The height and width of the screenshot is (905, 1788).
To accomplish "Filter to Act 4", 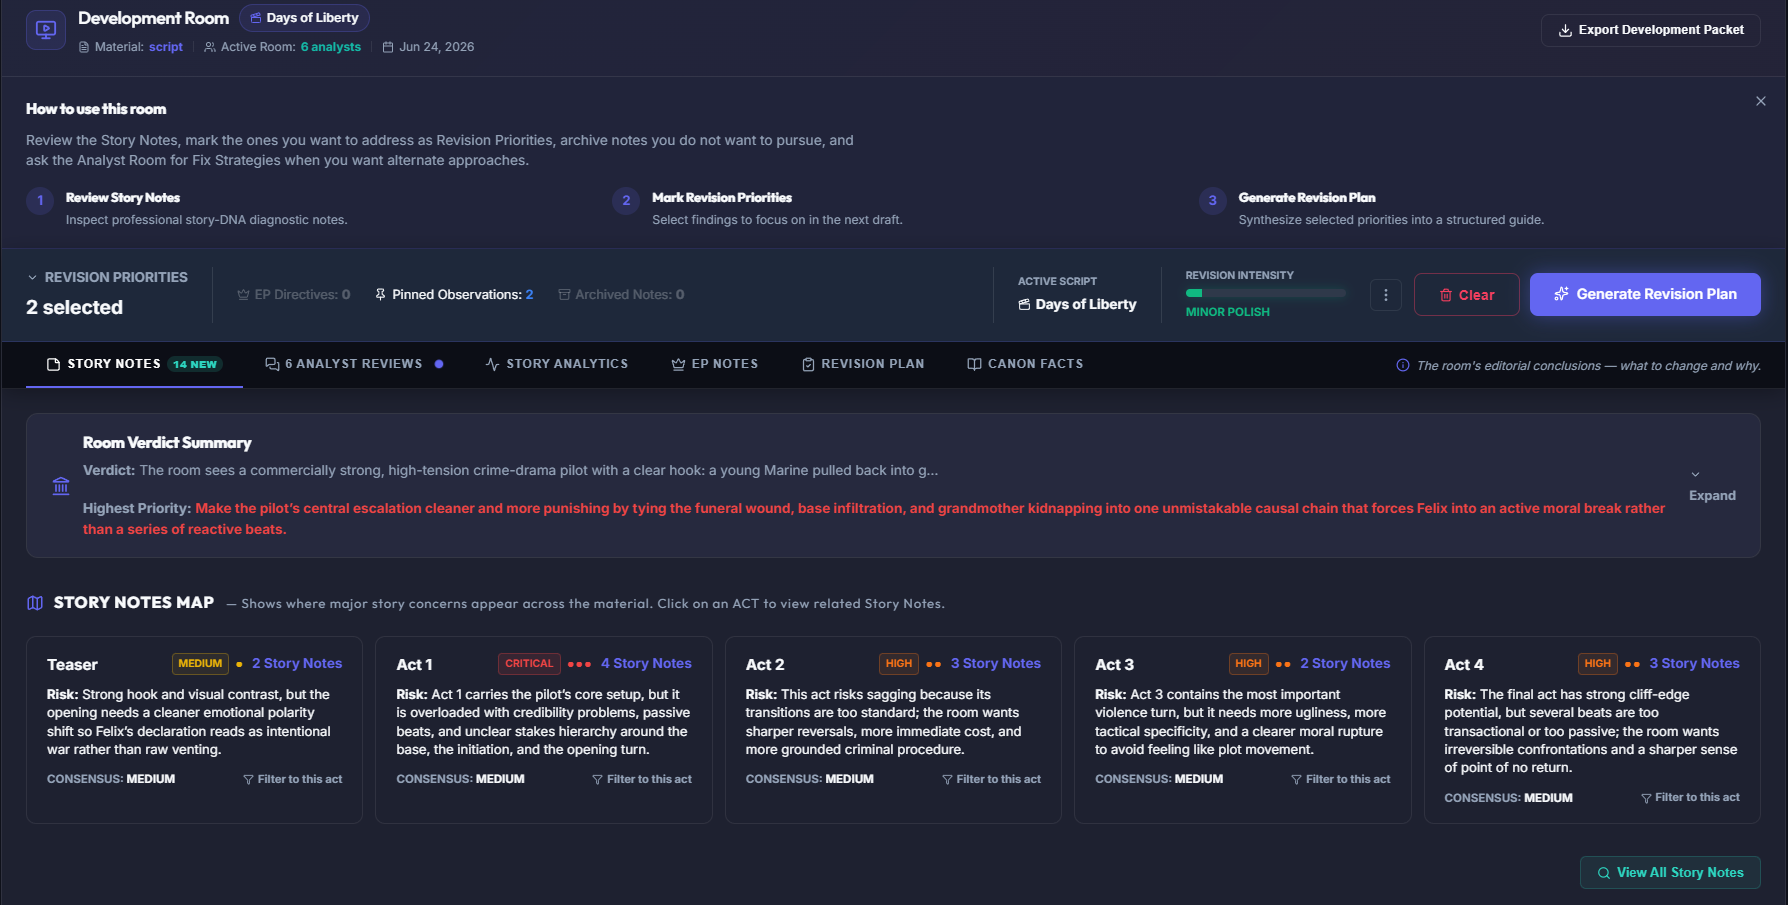I will [1690, 798].
